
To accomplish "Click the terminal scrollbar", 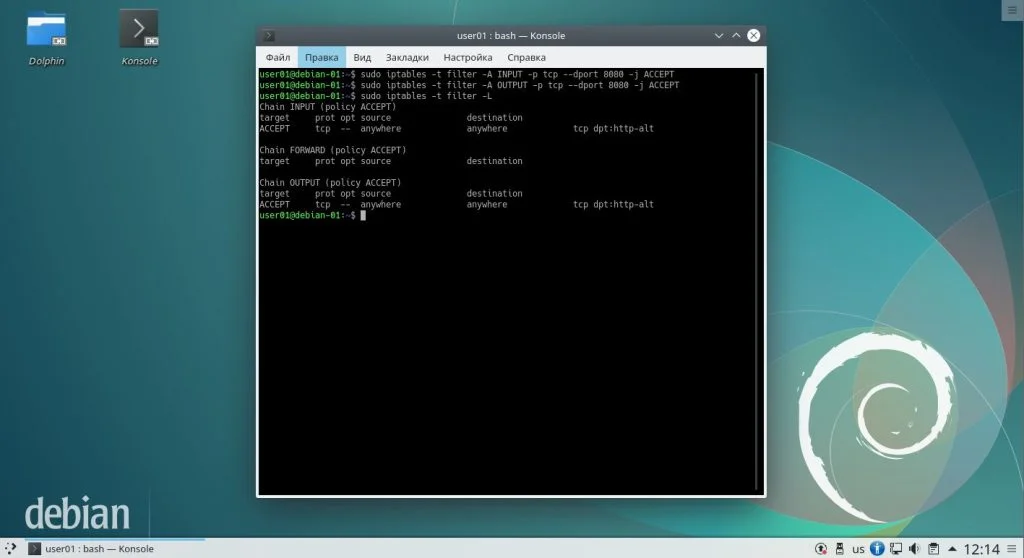I will [x=757, y=281].
